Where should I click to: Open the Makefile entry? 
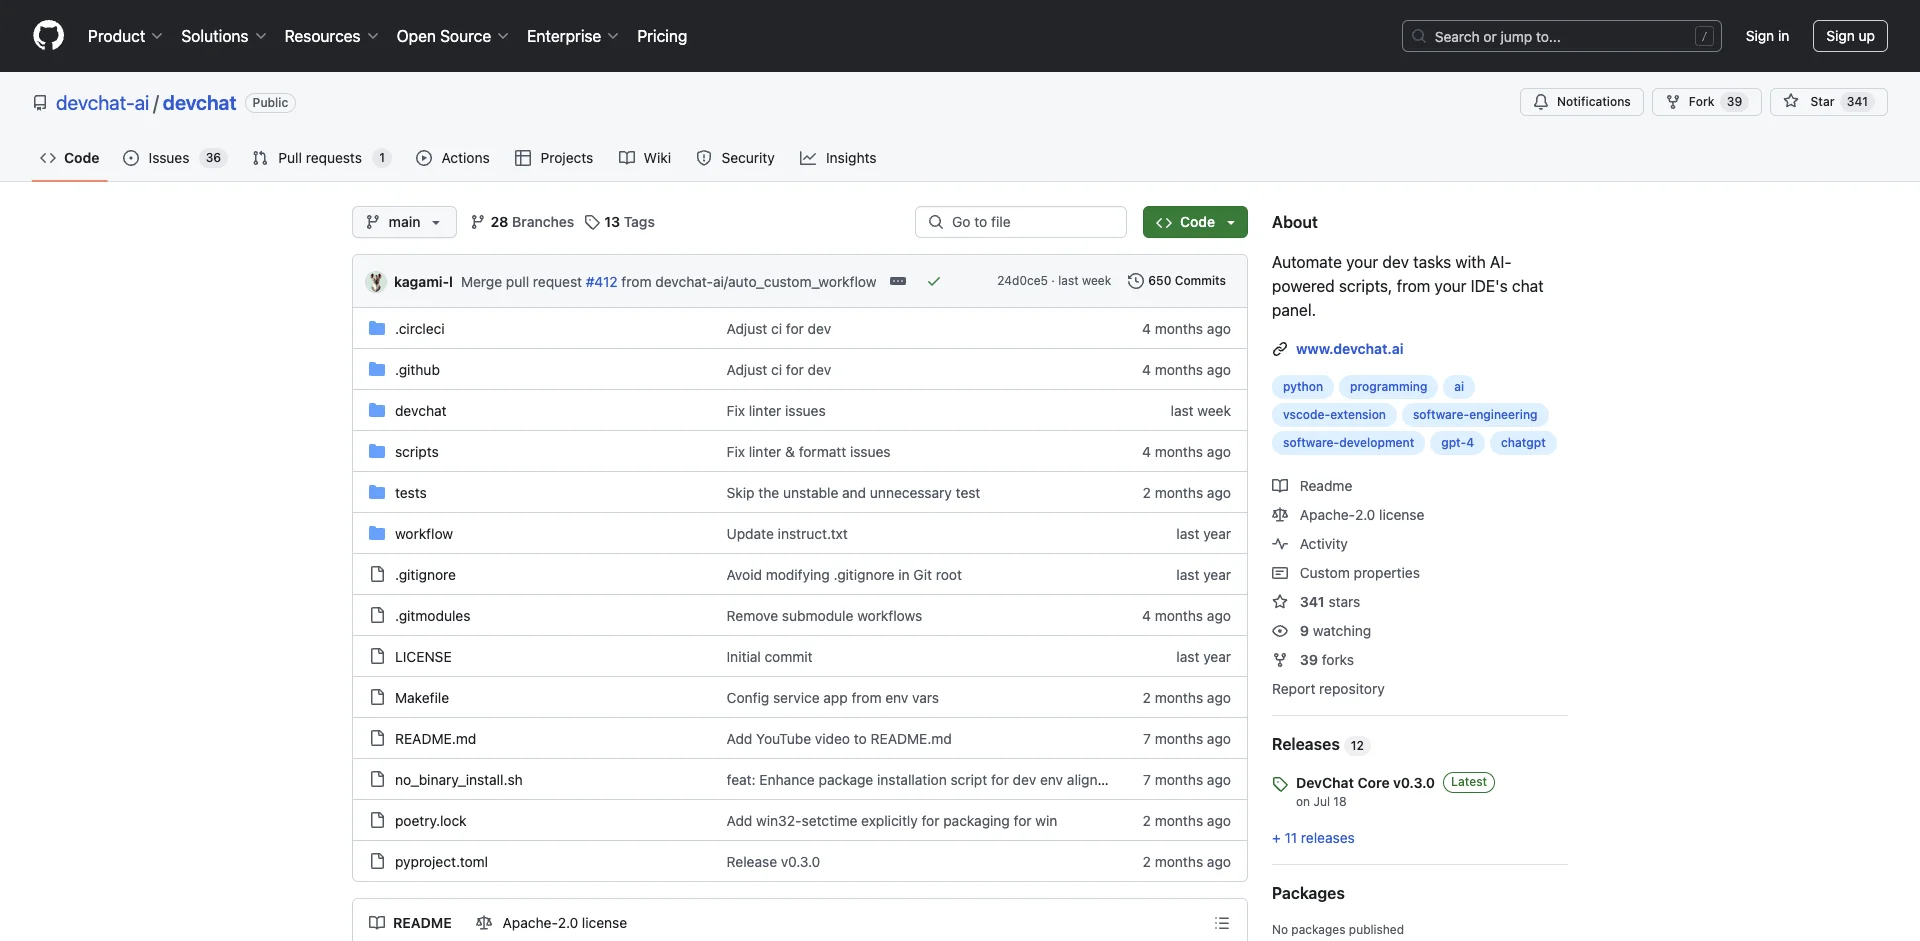[x=422, y=698]
